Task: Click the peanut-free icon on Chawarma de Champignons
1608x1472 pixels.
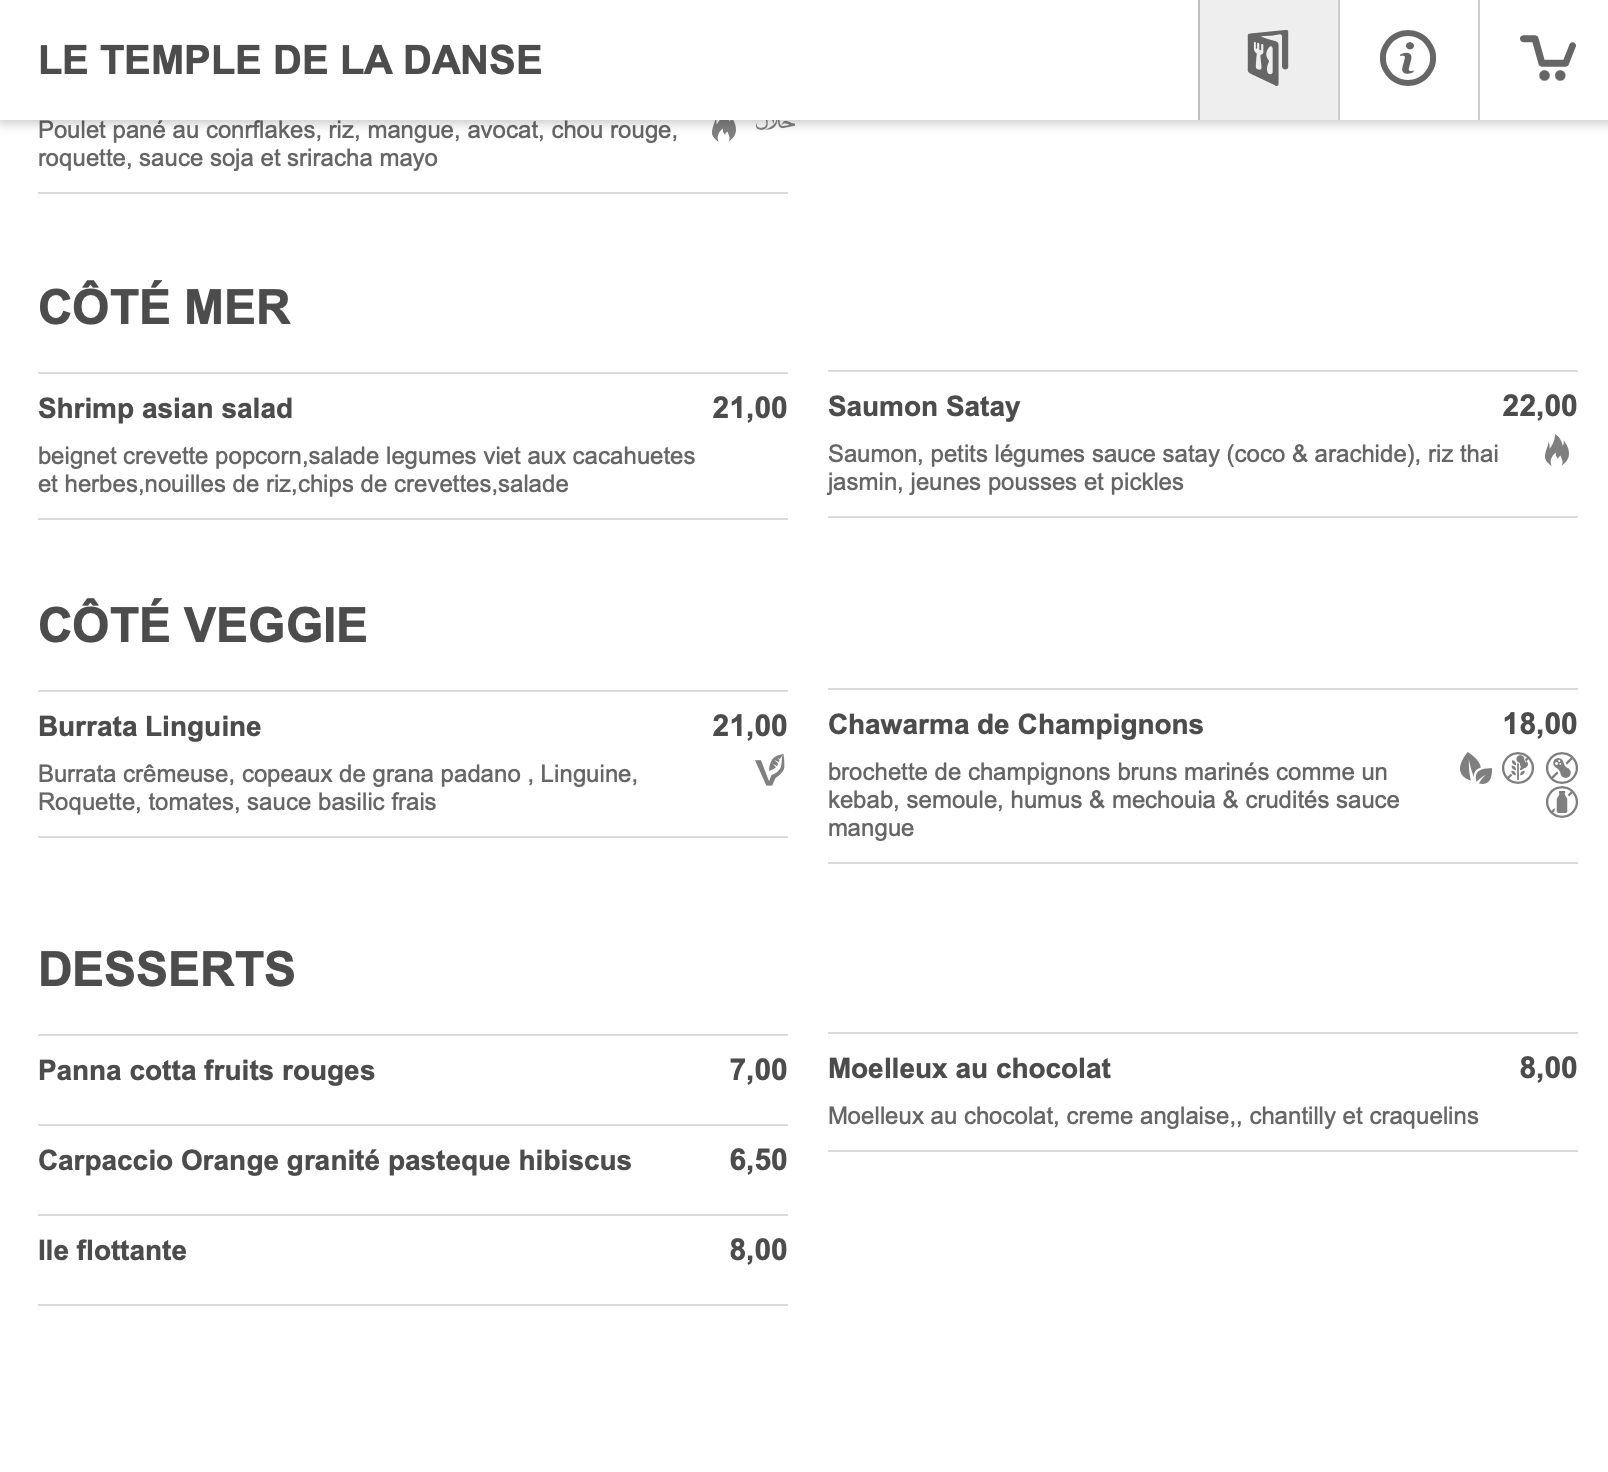Action: point(1562,768)
